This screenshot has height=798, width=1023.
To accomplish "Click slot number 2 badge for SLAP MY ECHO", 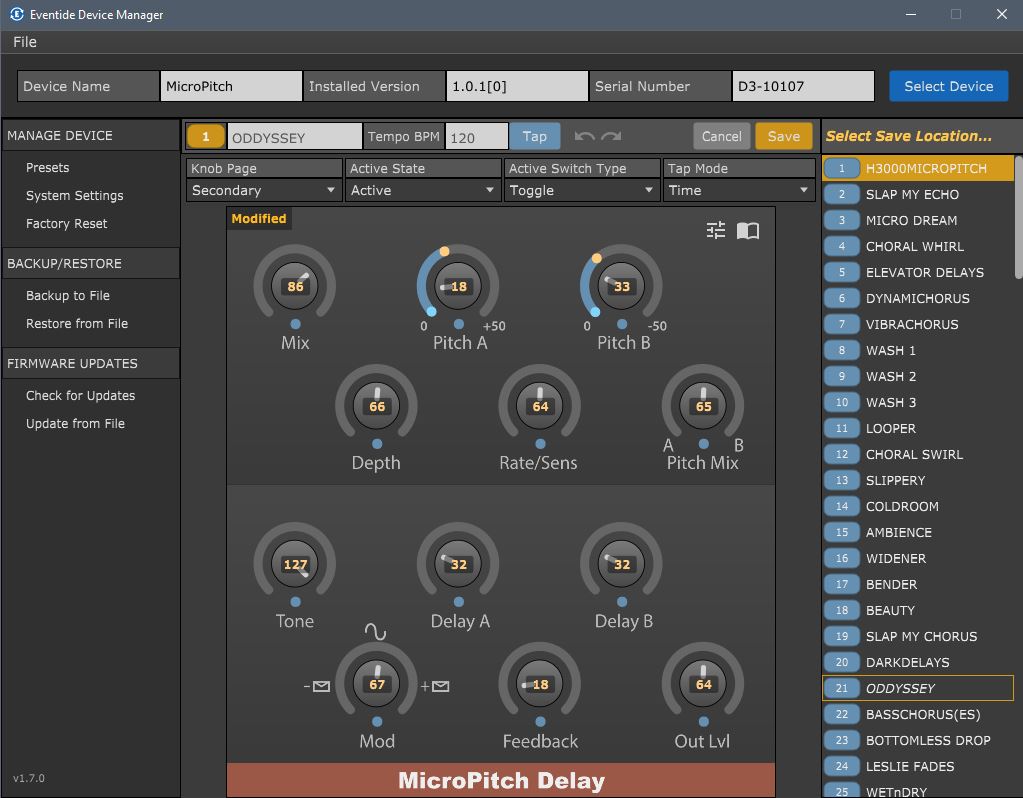I will pos(842,194).
